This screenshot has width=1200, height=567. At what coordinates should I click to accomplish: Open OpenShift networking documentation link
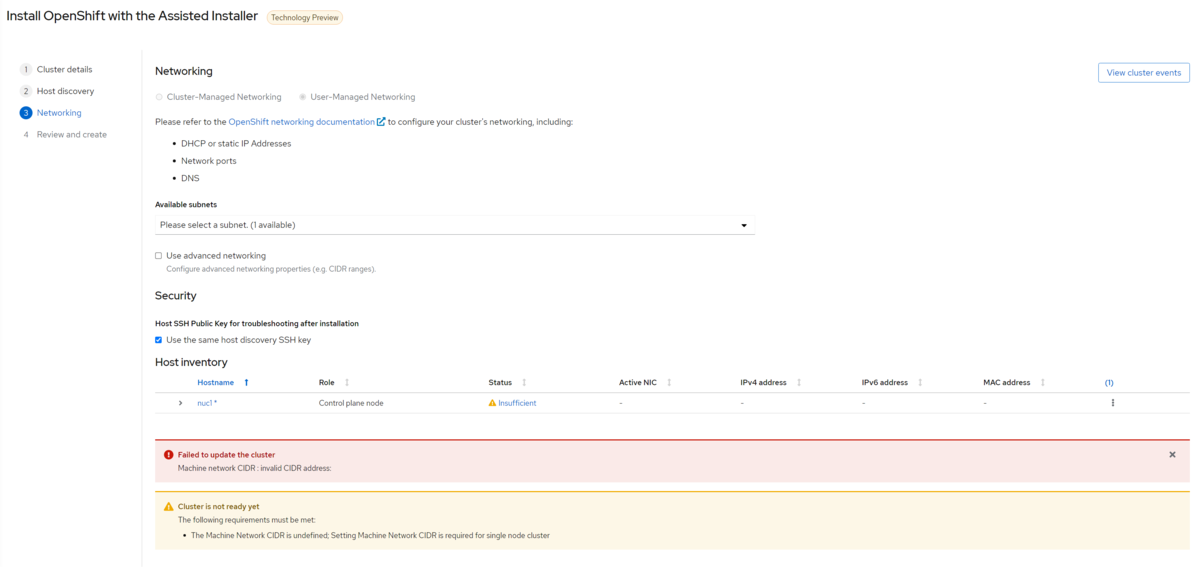click(301, 122)
